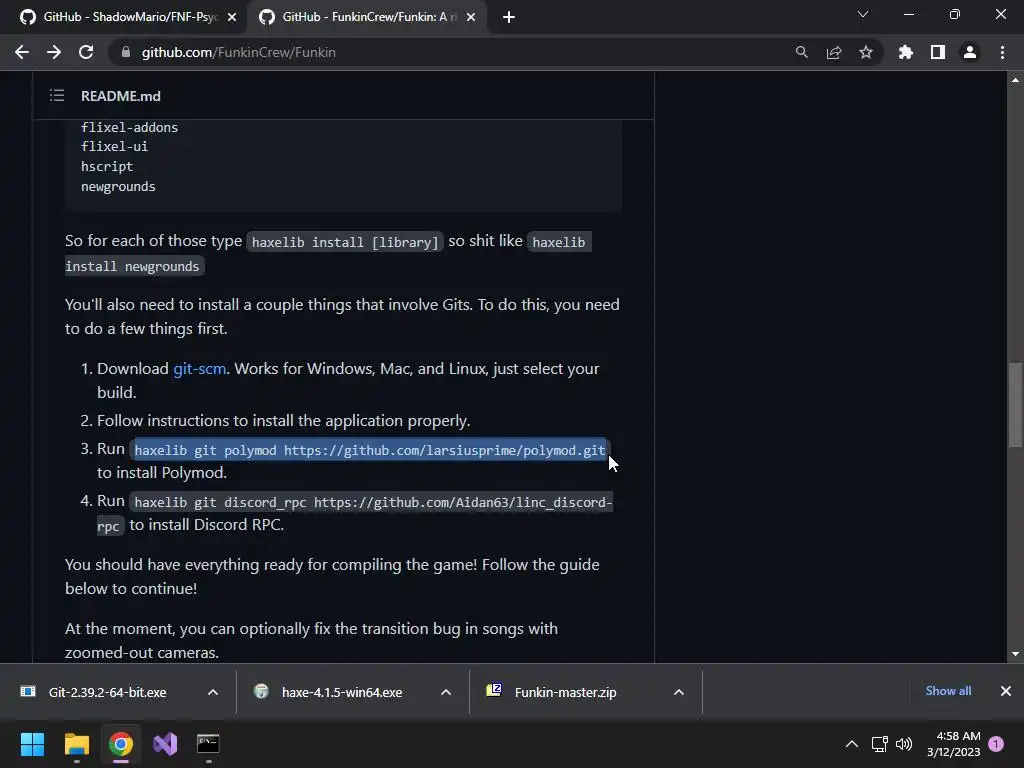
Task: Click the scrollbar up arrow
Action: point(1015,80)
